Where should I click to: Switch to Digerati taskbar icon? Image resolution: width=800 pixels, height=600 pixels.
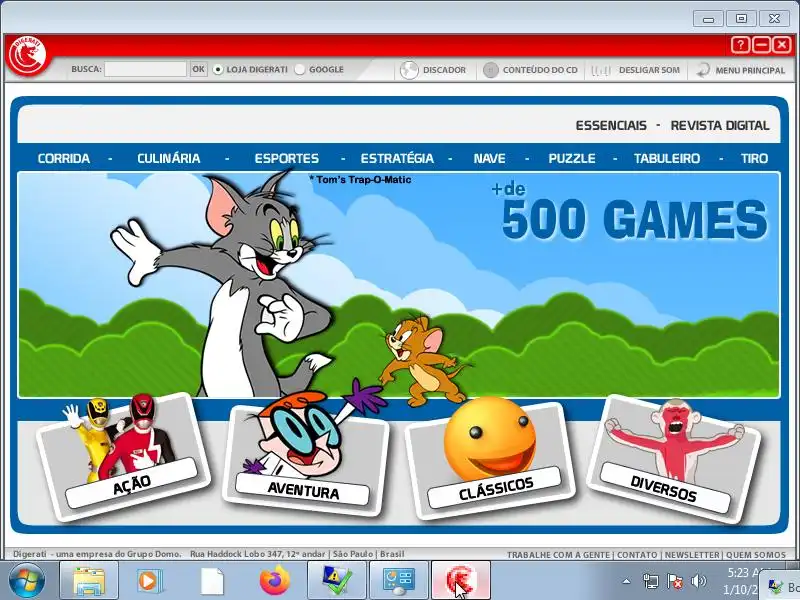coord(461,581)
